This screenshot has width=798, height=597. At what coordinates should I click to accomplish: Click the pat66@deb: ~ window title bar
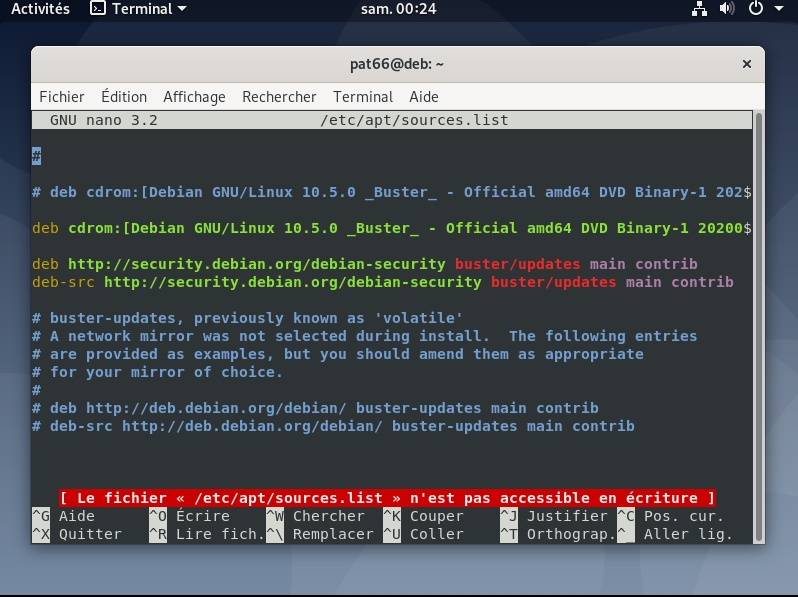tap(397, 64)
